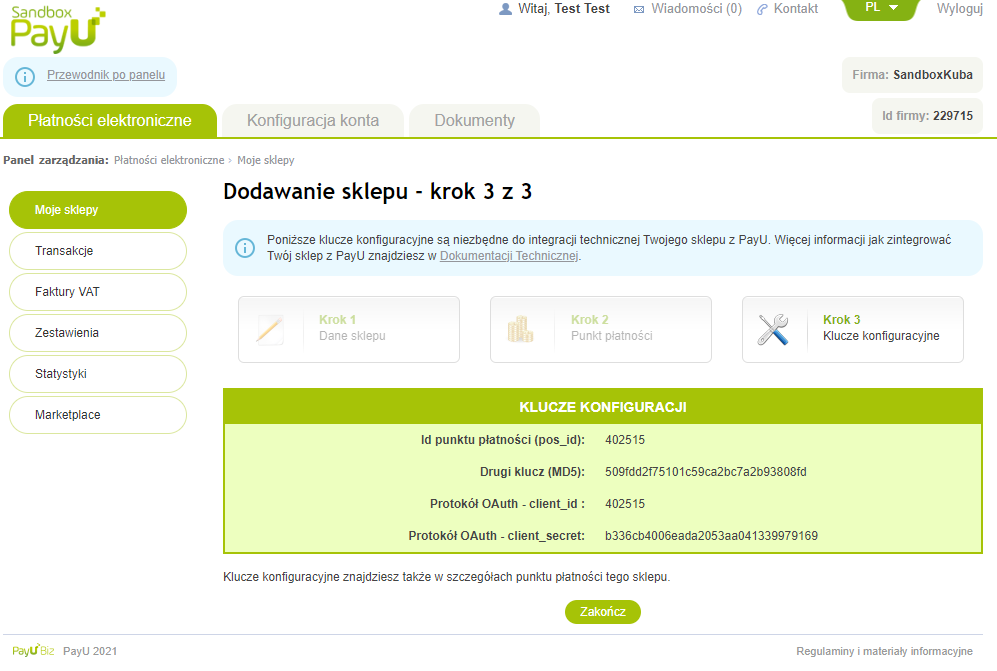
Task: Open Transakcje in the sidebar
Action: (x=98, y=251)
